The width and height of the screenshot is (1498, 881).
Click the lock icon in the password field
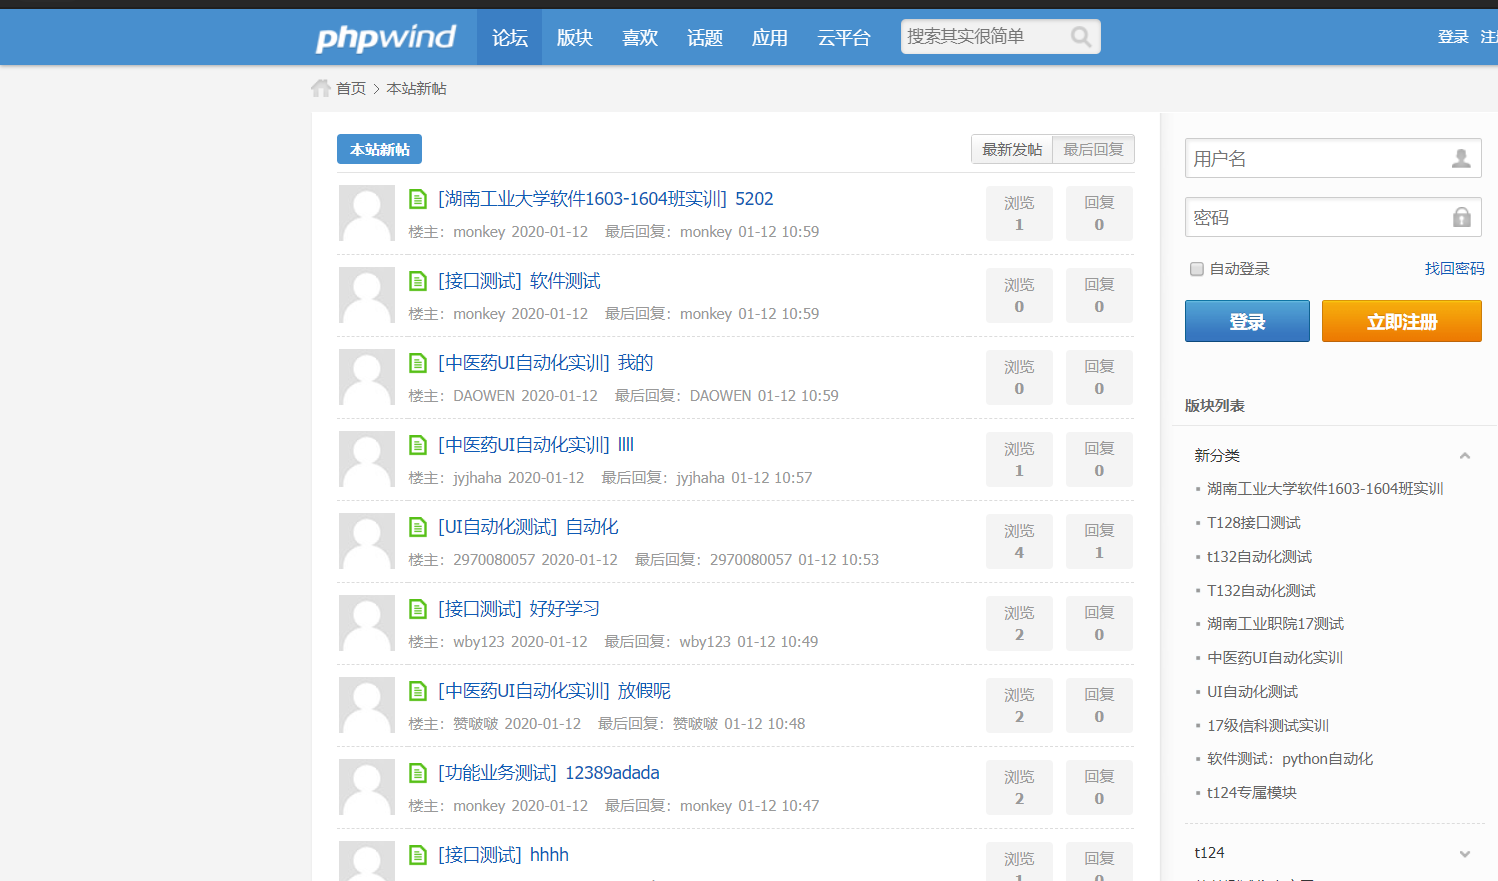[1462, 217]
